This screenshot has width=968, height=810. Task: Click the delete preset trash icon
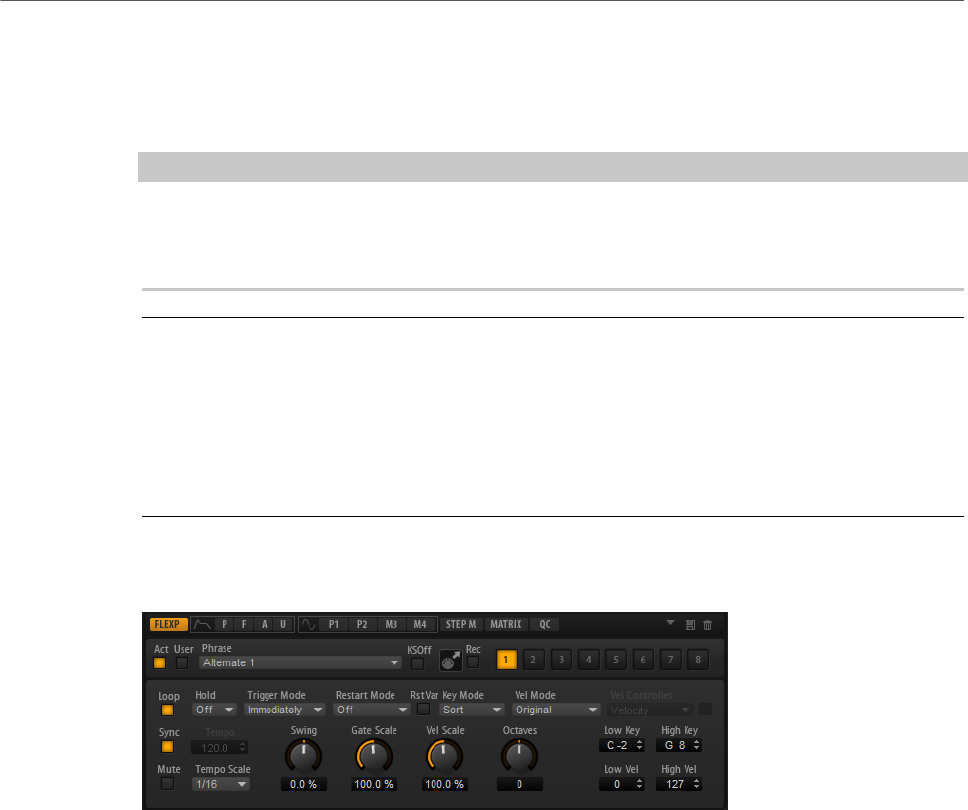tap(707, 625)
